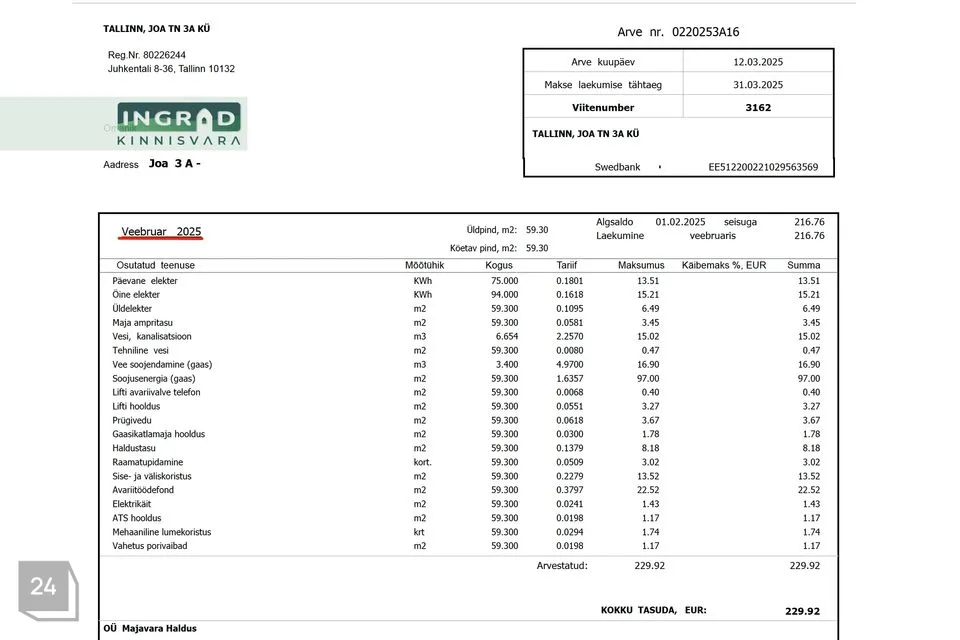Click the KOKKU TASUDA, EUR label
The width and height of the screenshot is (960, 640).
click(653, 610)
